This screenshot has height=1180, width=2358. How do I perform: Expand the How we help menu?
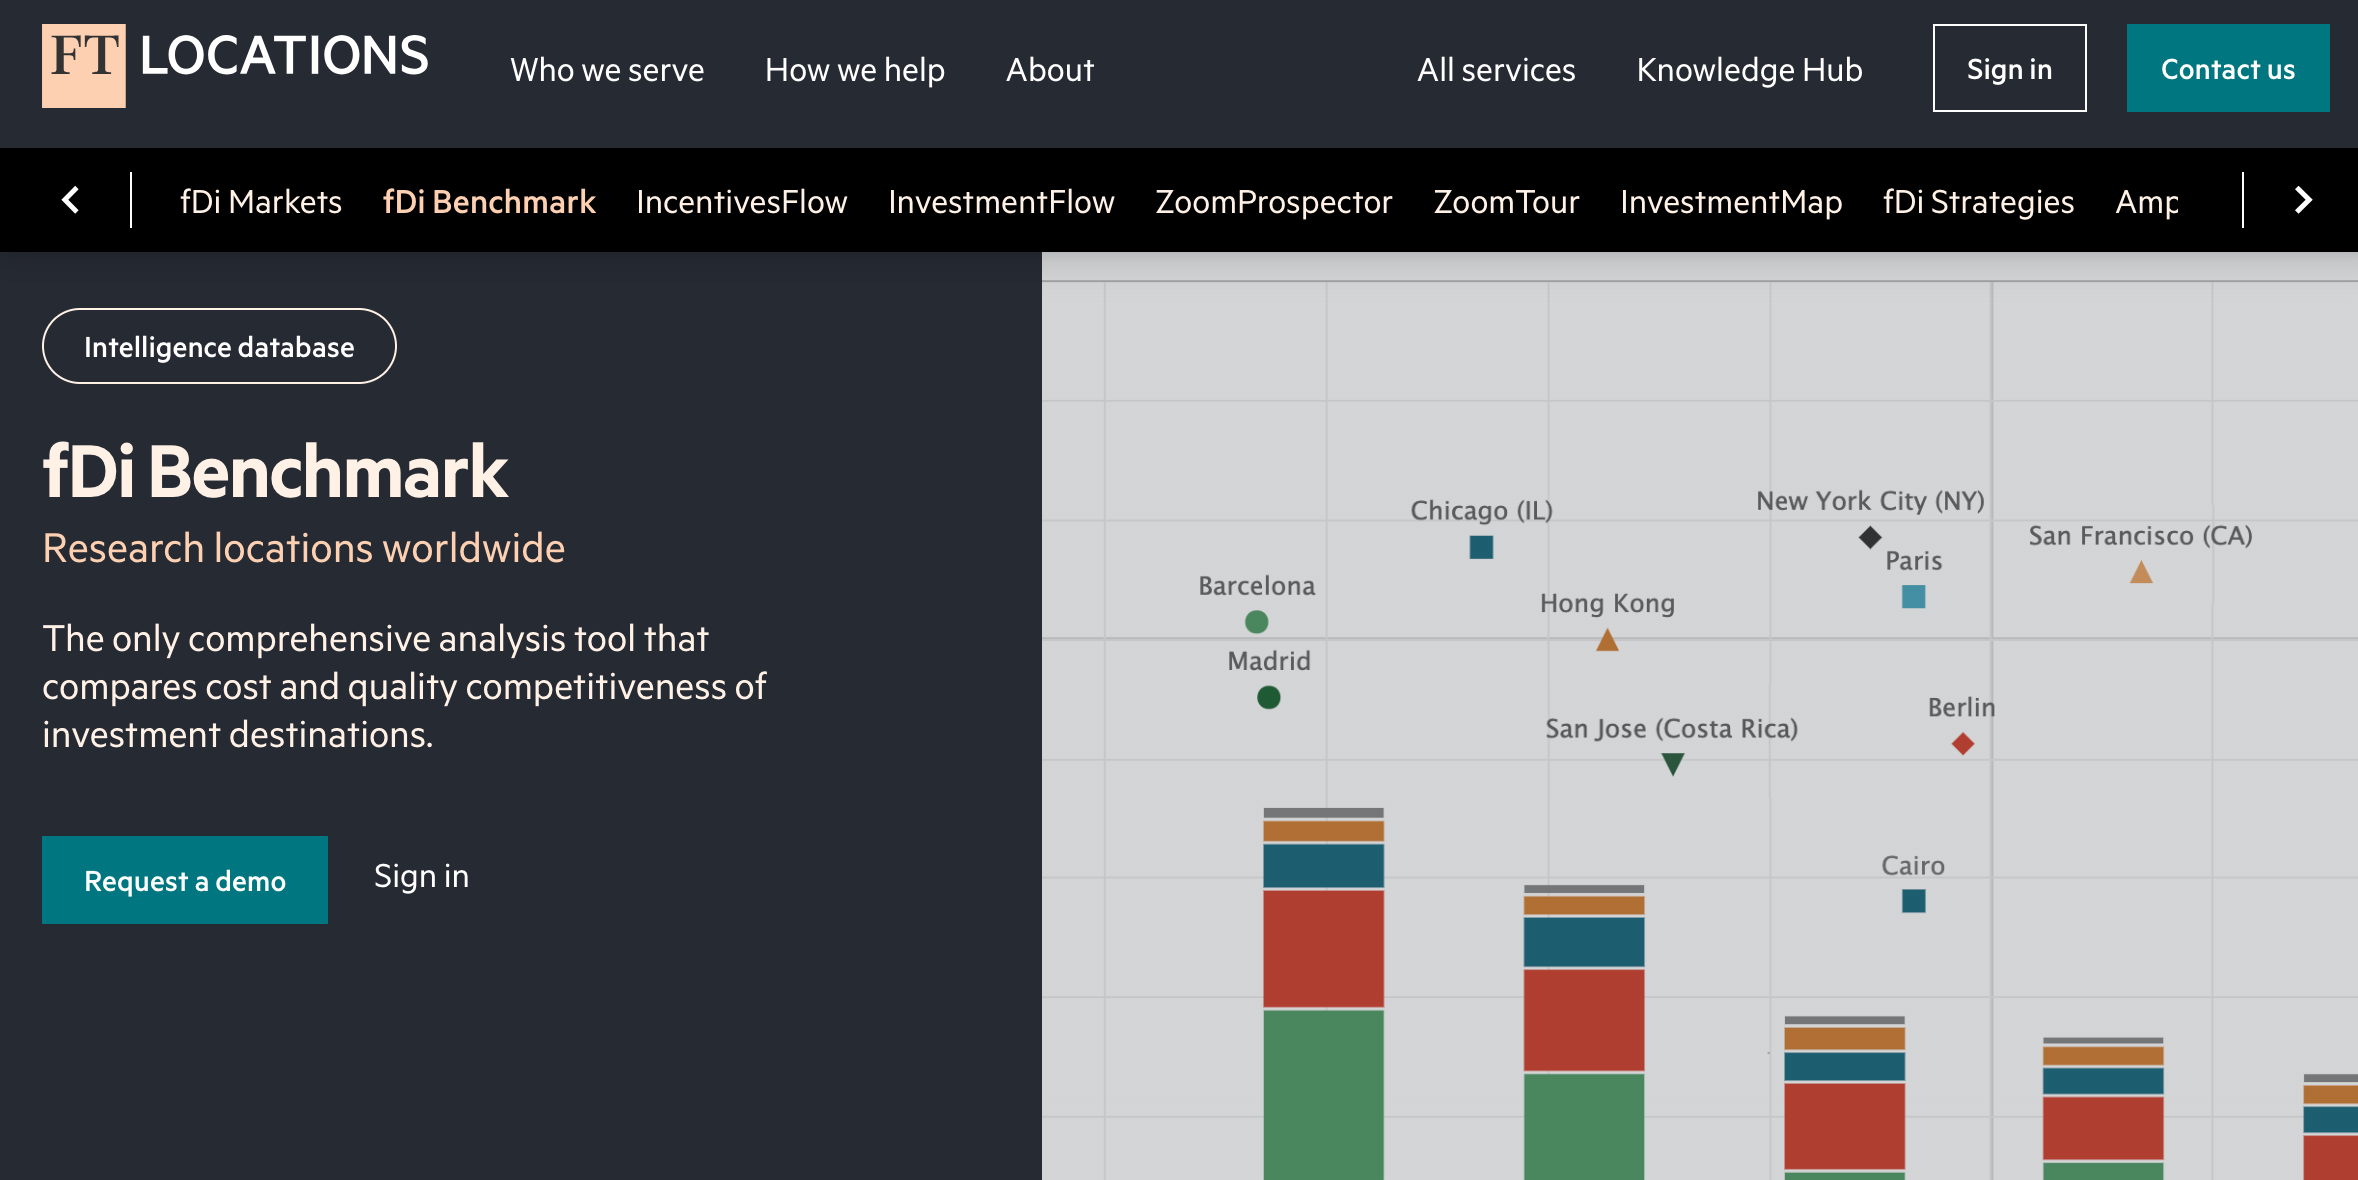(854, 70)
